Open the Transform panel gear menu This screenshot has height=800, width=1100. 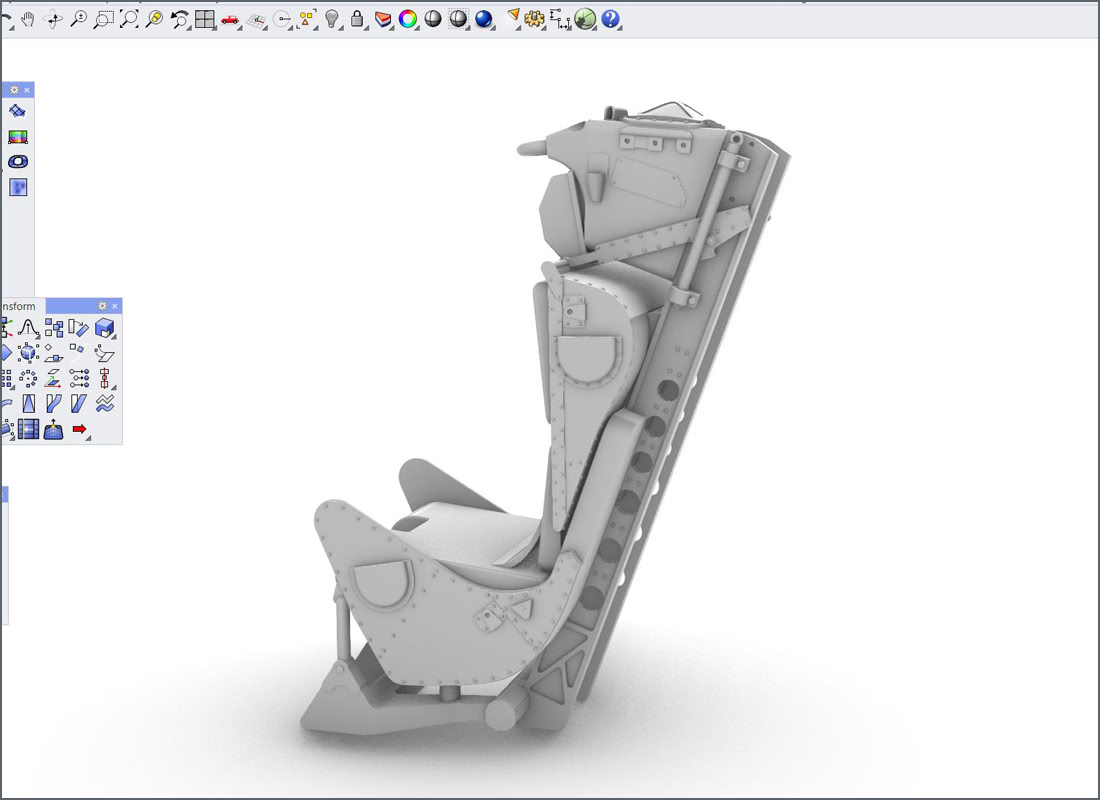point(102,306)
